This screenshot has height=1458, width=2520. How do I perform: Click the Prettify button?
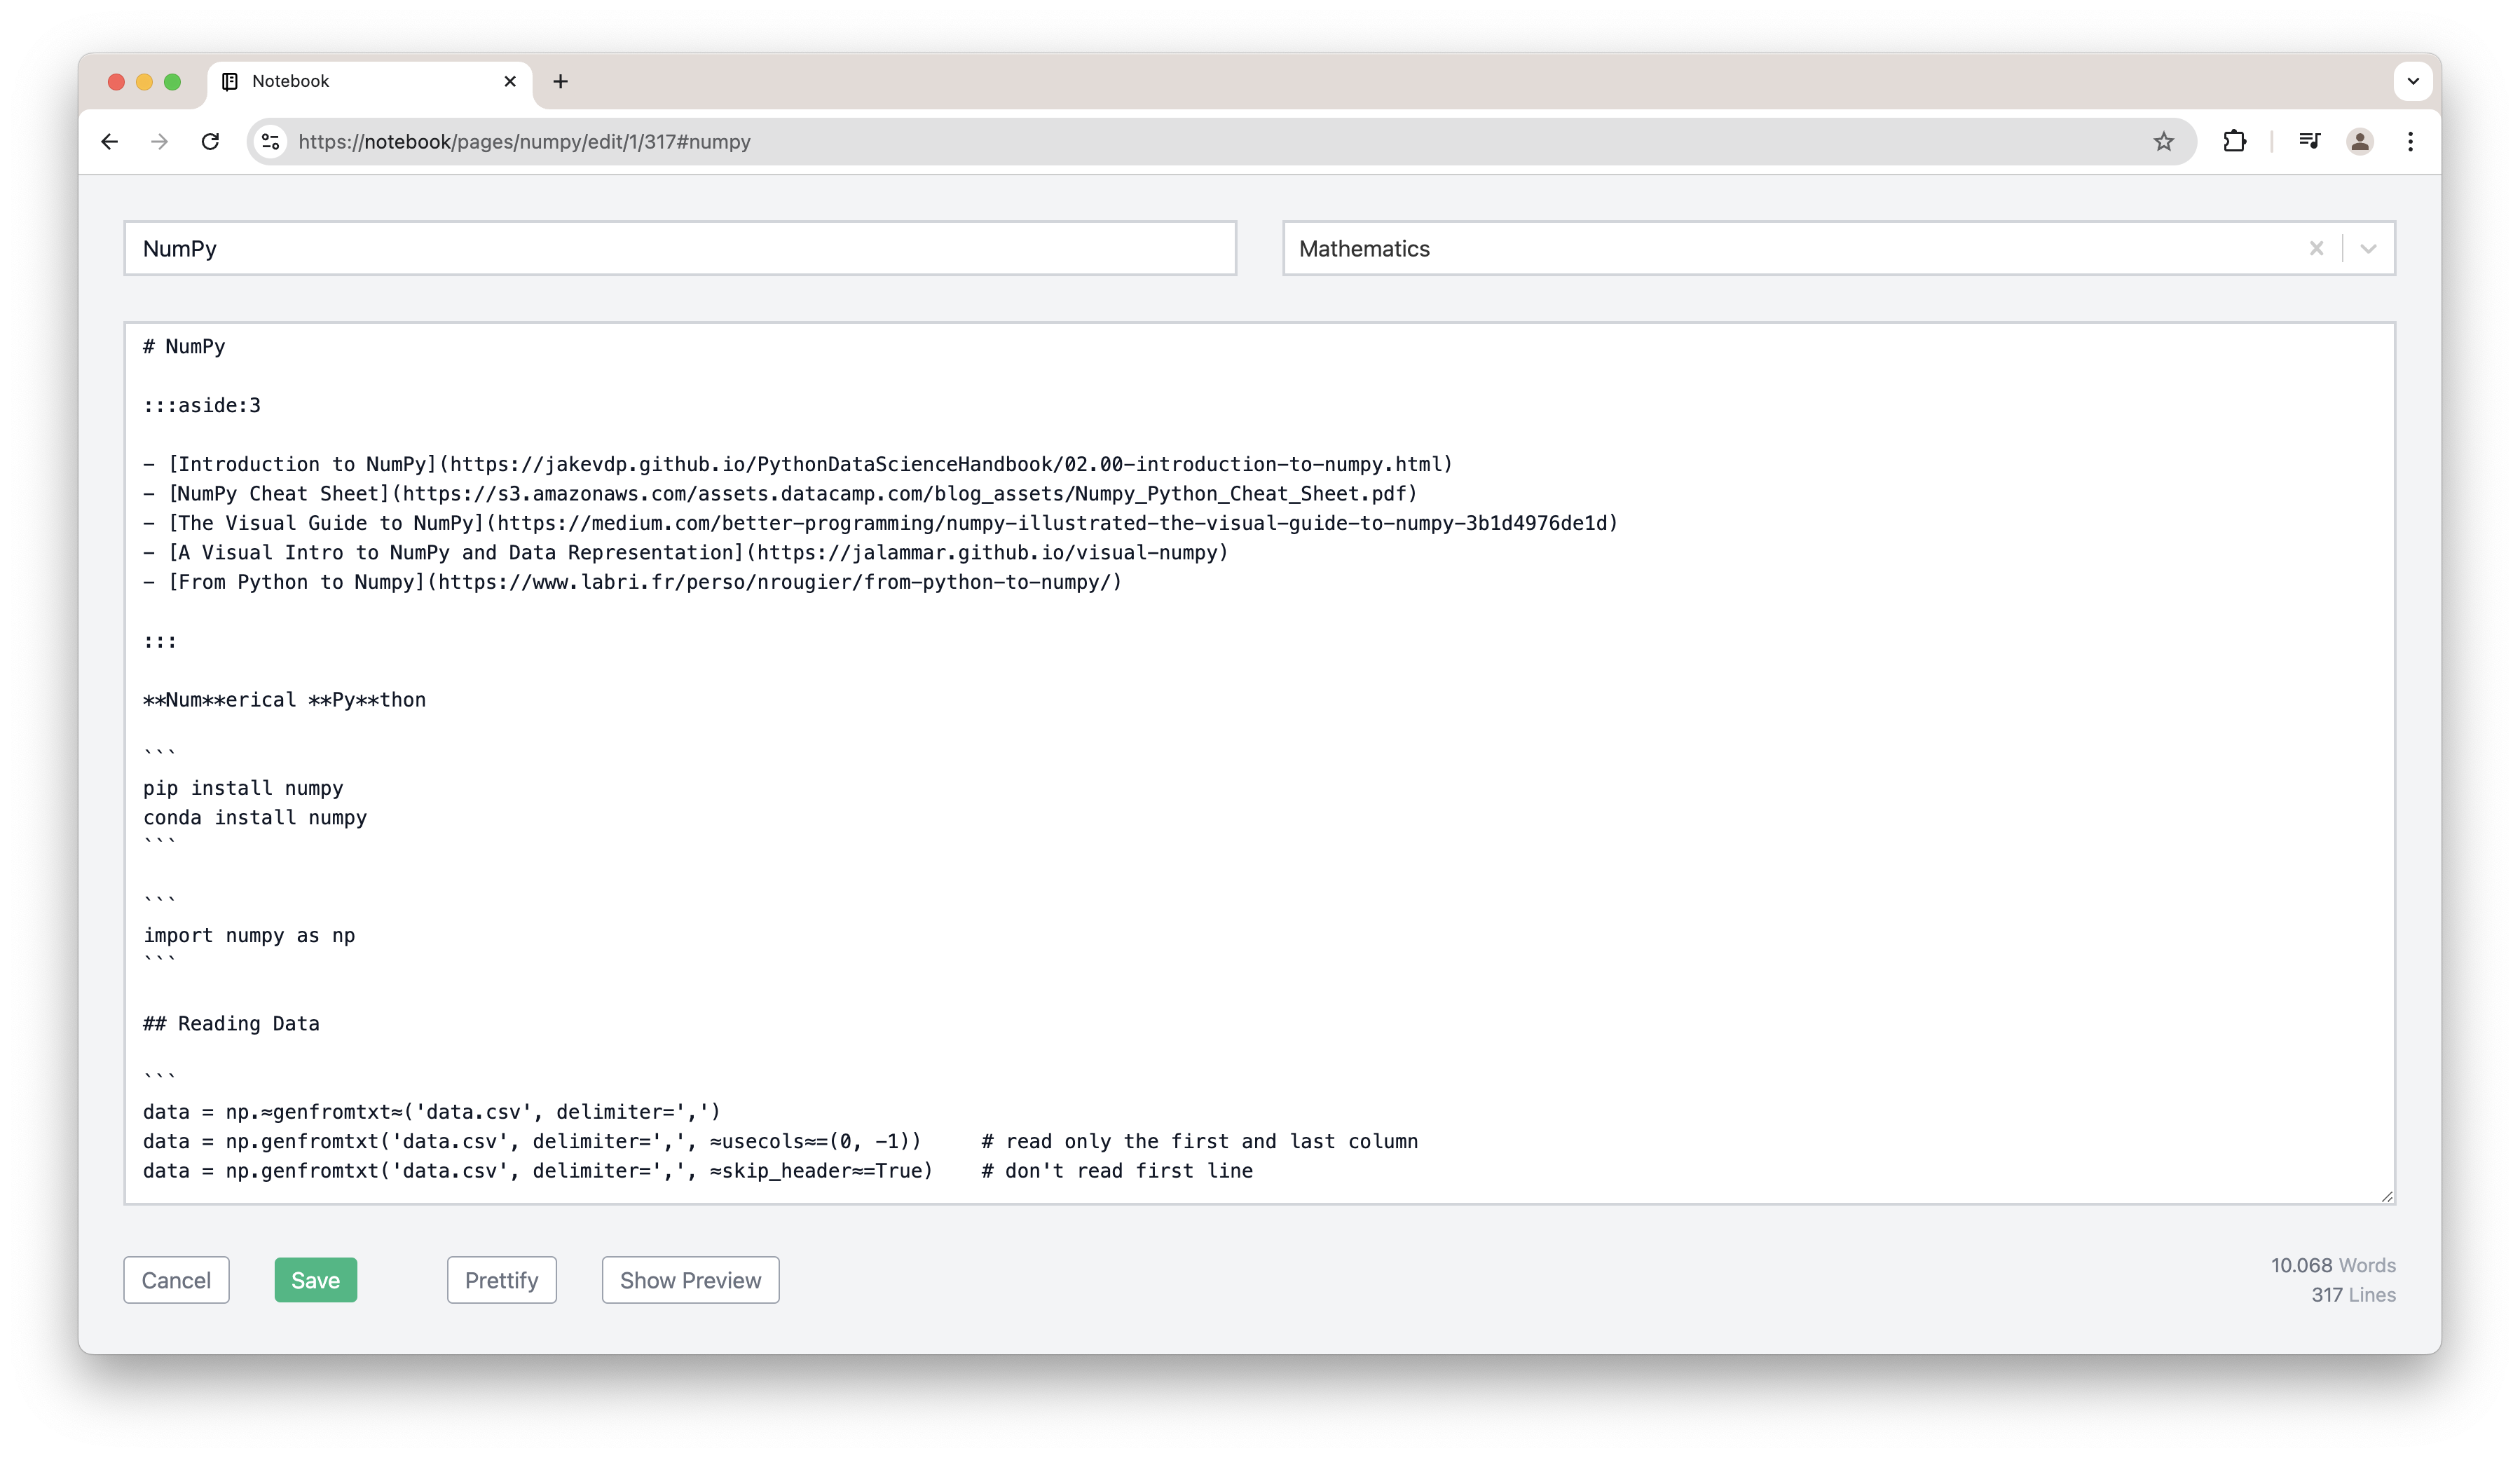point(501,1280)
